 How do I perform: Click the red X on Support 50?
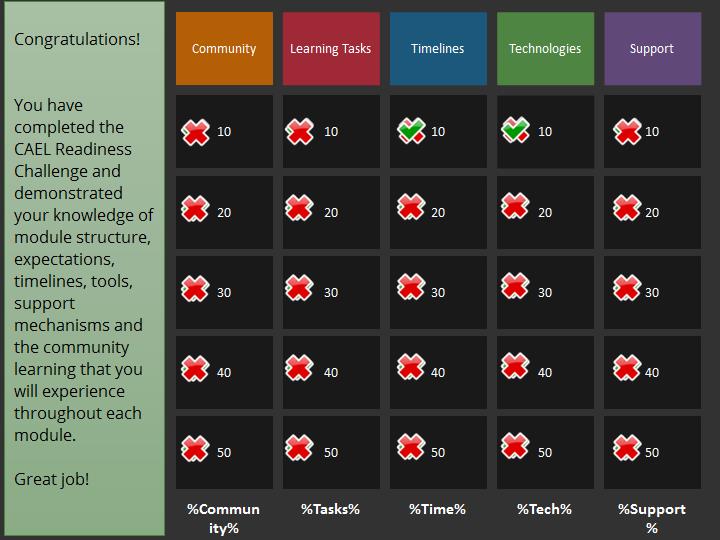coord(627,447)
